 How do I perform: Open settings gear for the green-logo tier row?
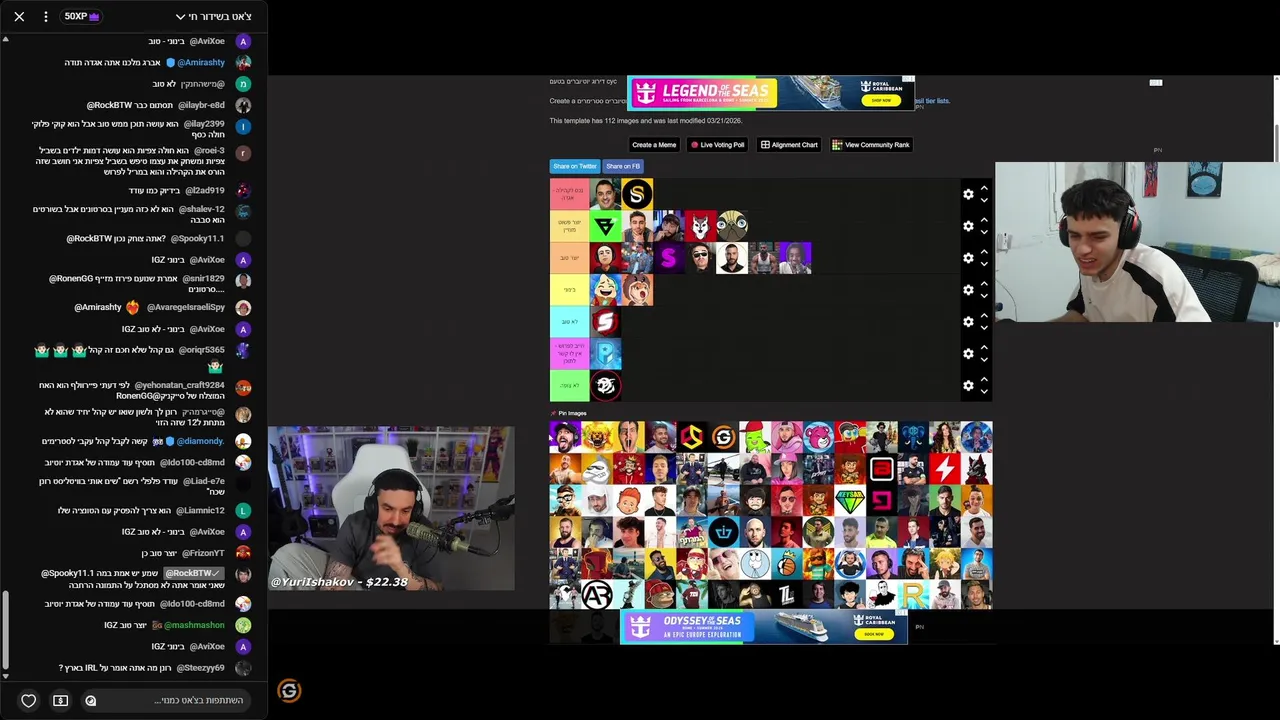(968, 226)
